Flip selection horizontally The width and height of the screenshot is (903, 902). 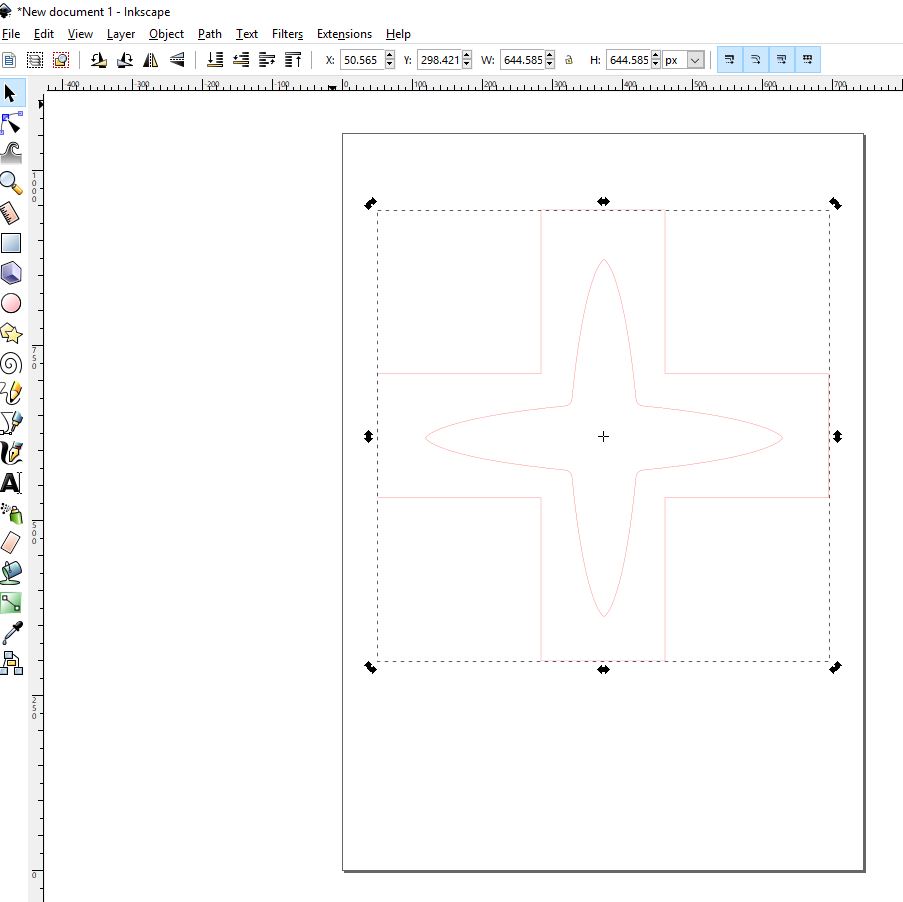coord(150,60)
